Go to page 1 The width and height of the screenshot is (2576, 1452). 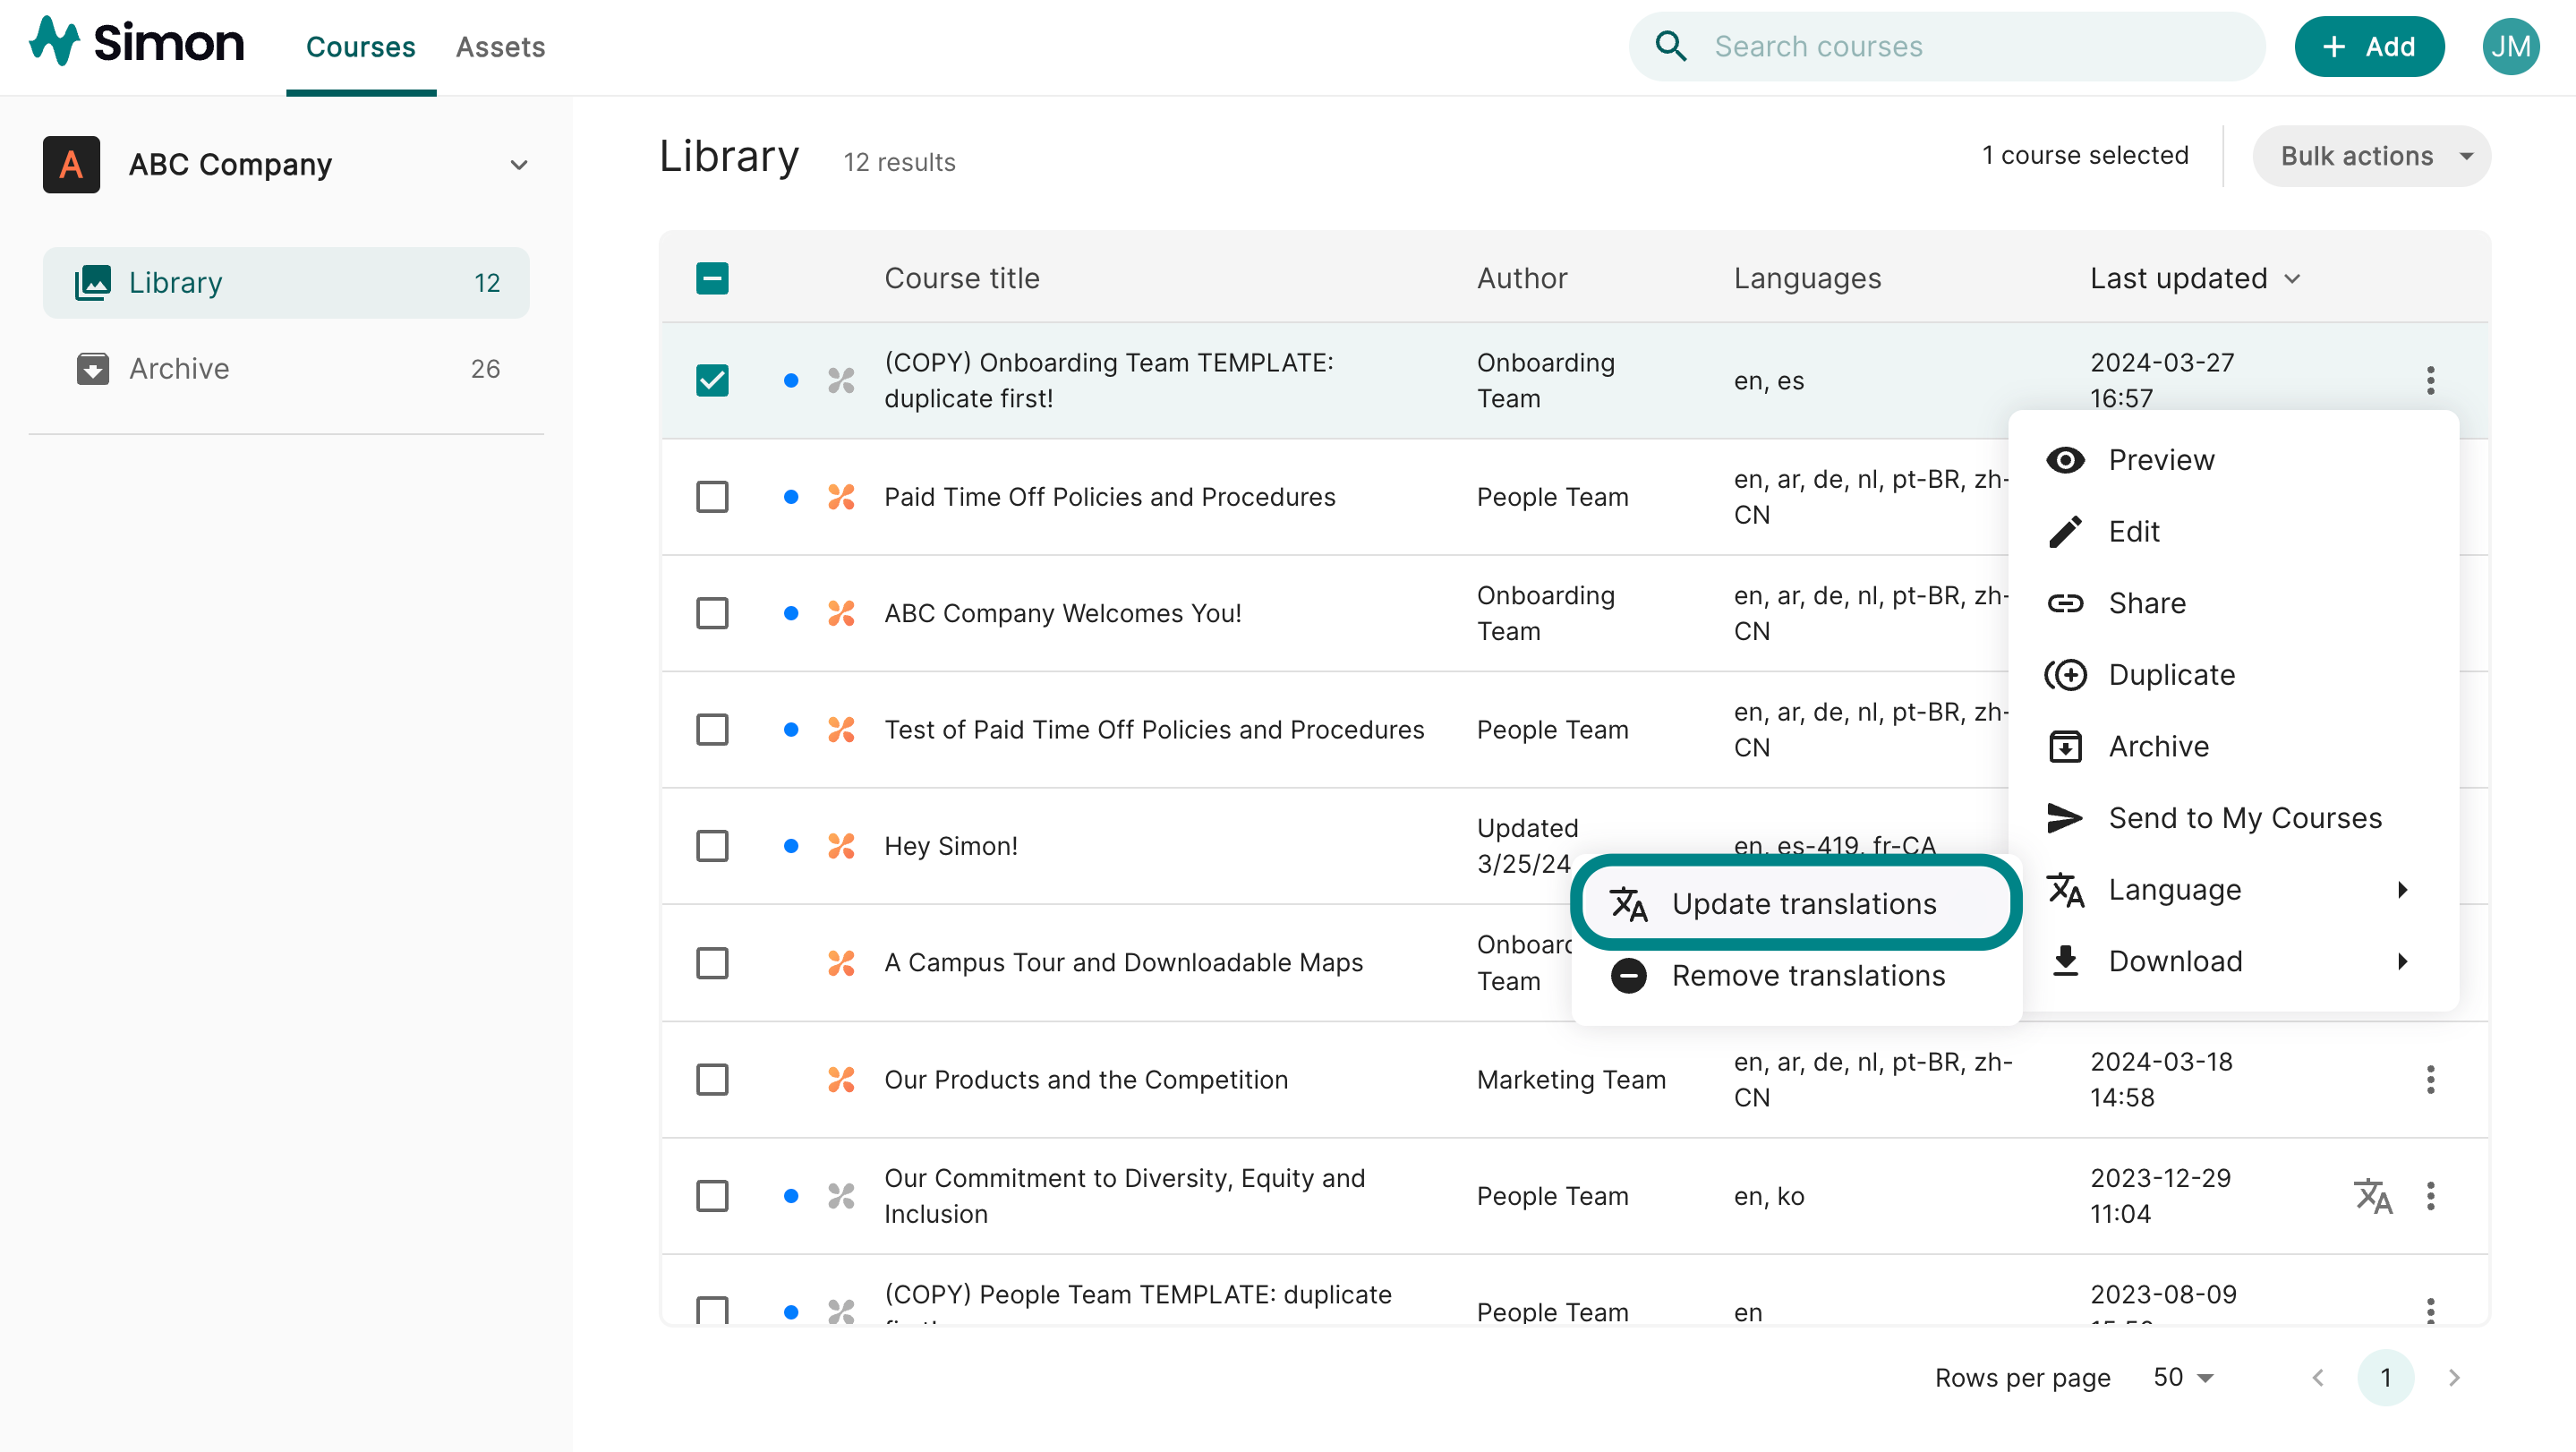pyautogui.click(x=2386, y=1378)
